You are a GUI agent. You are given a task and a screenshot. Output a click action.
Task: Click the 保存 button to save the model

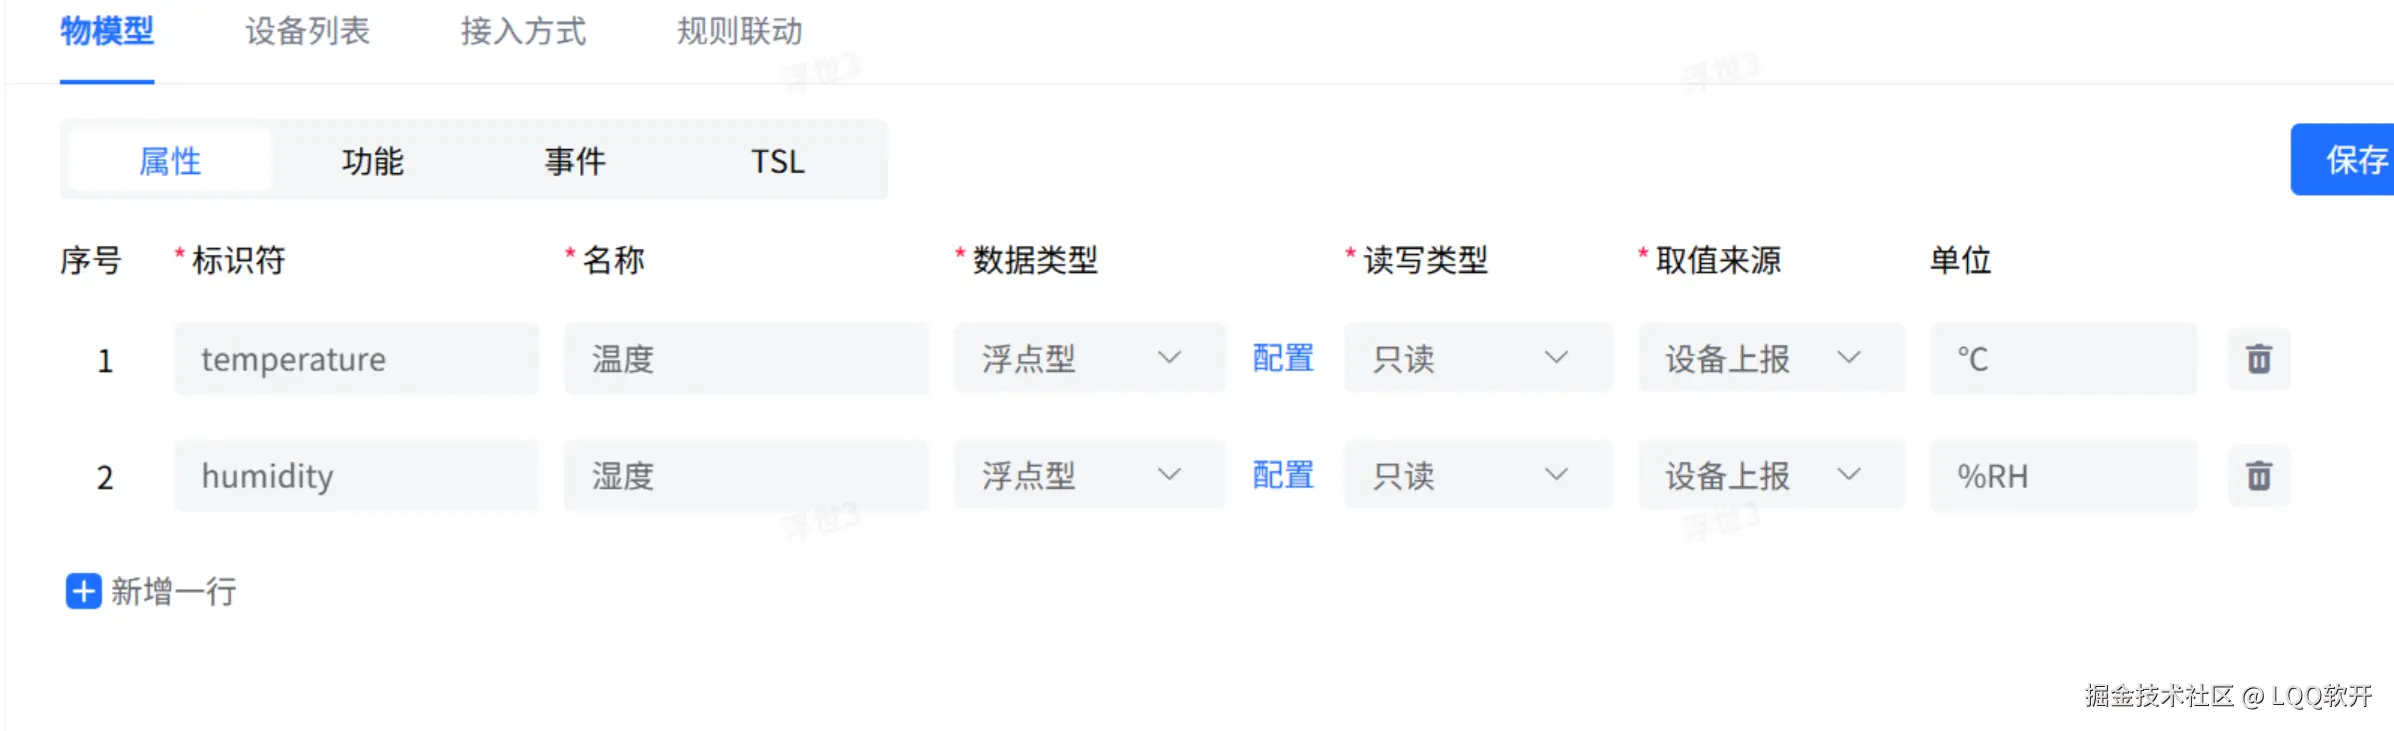pos(2360,160)
